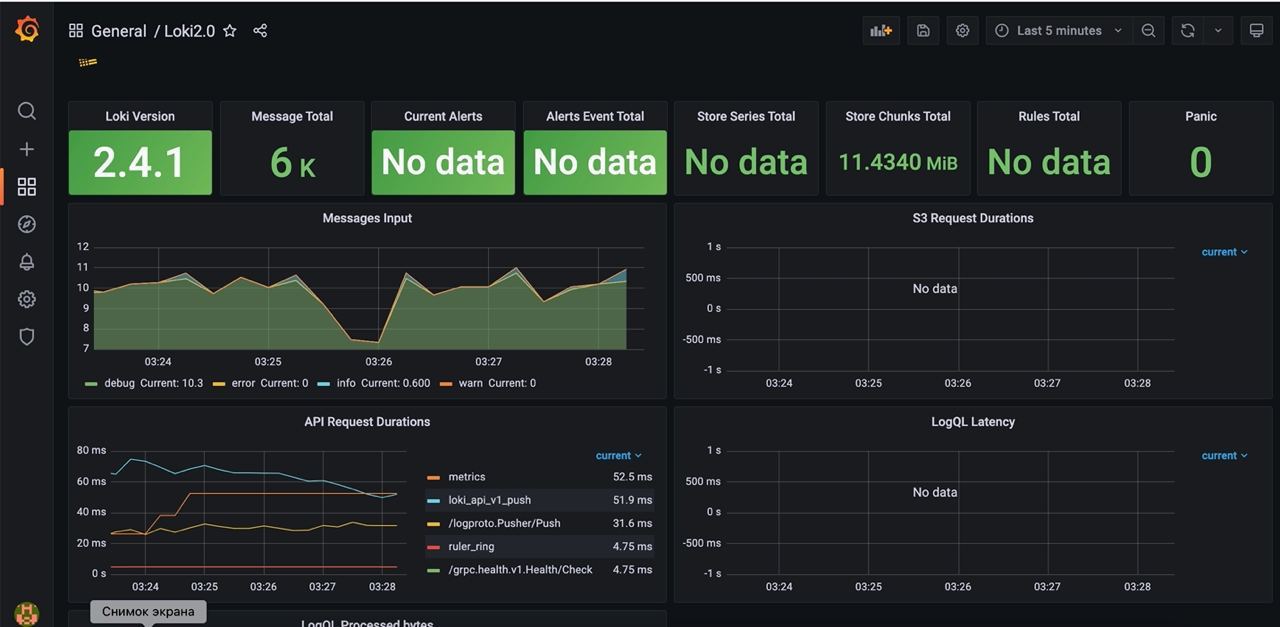Open the Grafana home logo
This screenshot has width=1280, height=627.
27,30
